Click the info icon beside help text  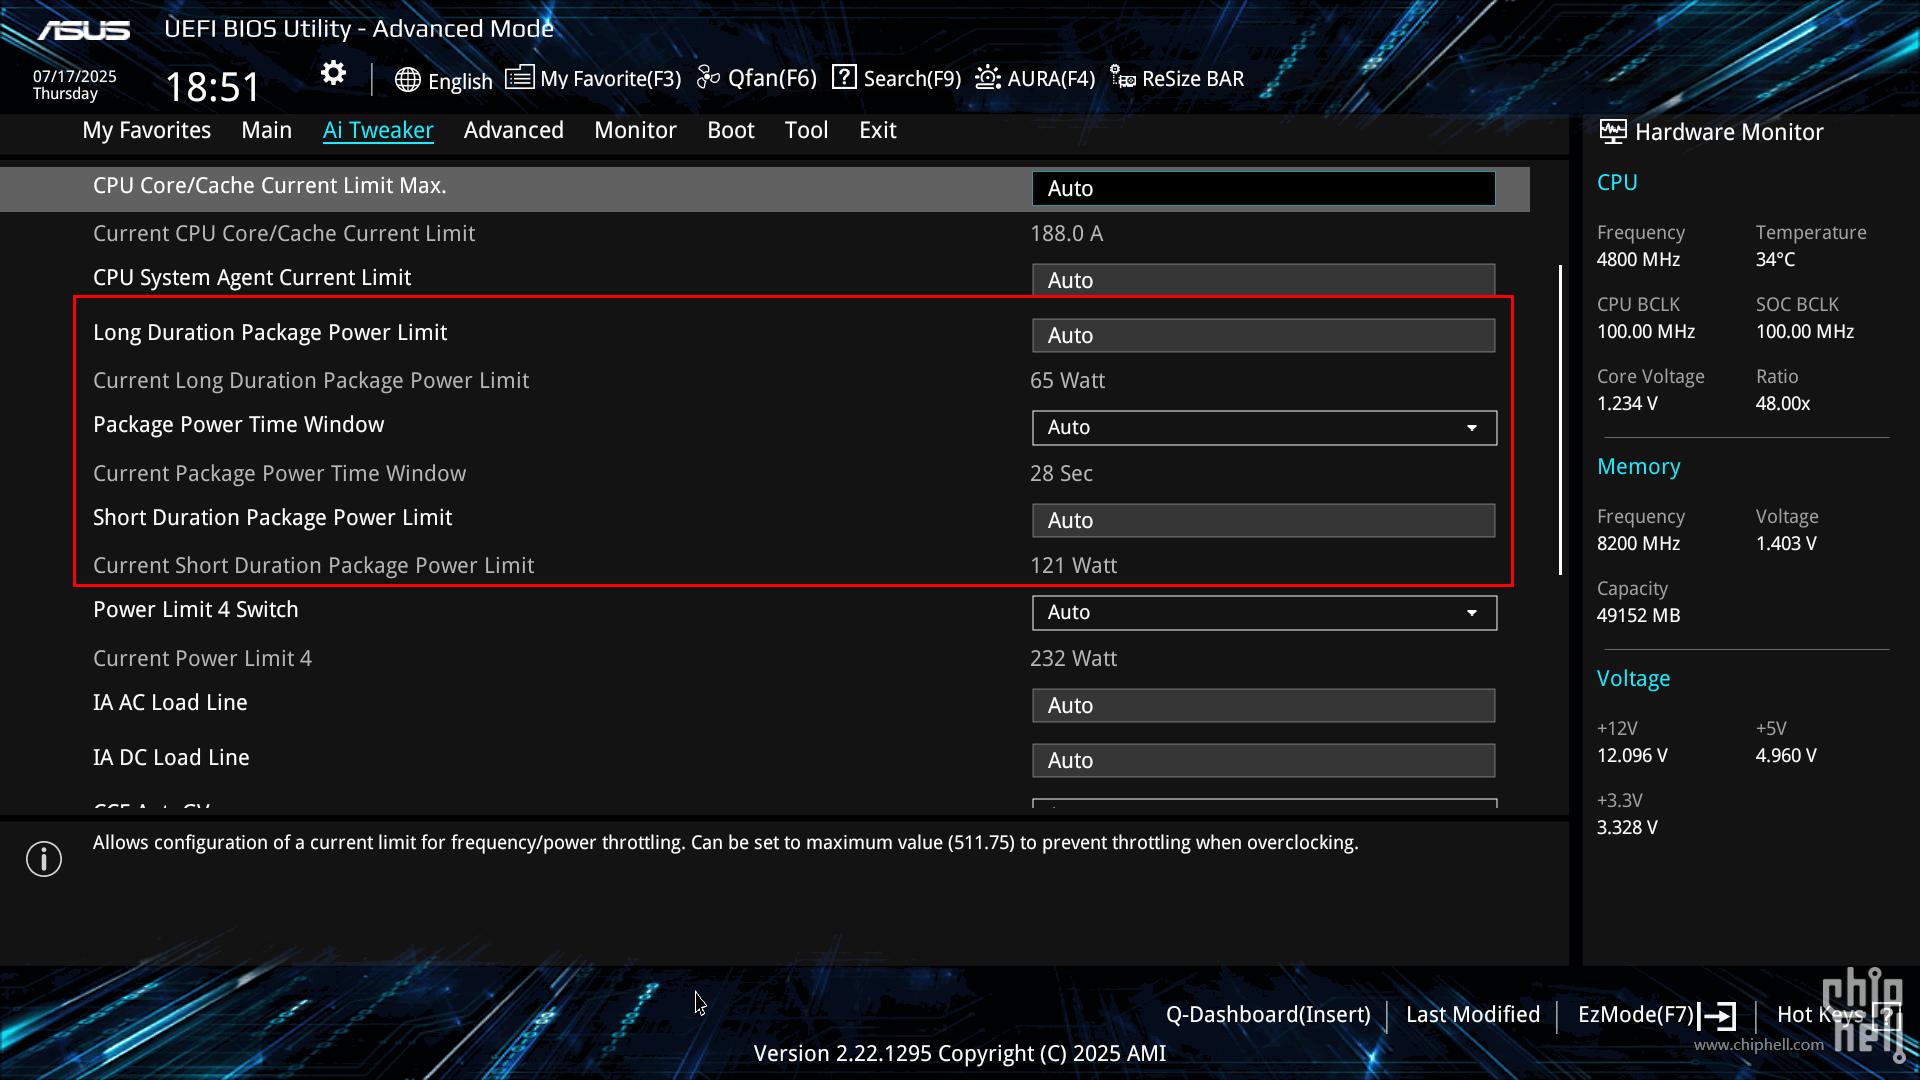[44, 859]
